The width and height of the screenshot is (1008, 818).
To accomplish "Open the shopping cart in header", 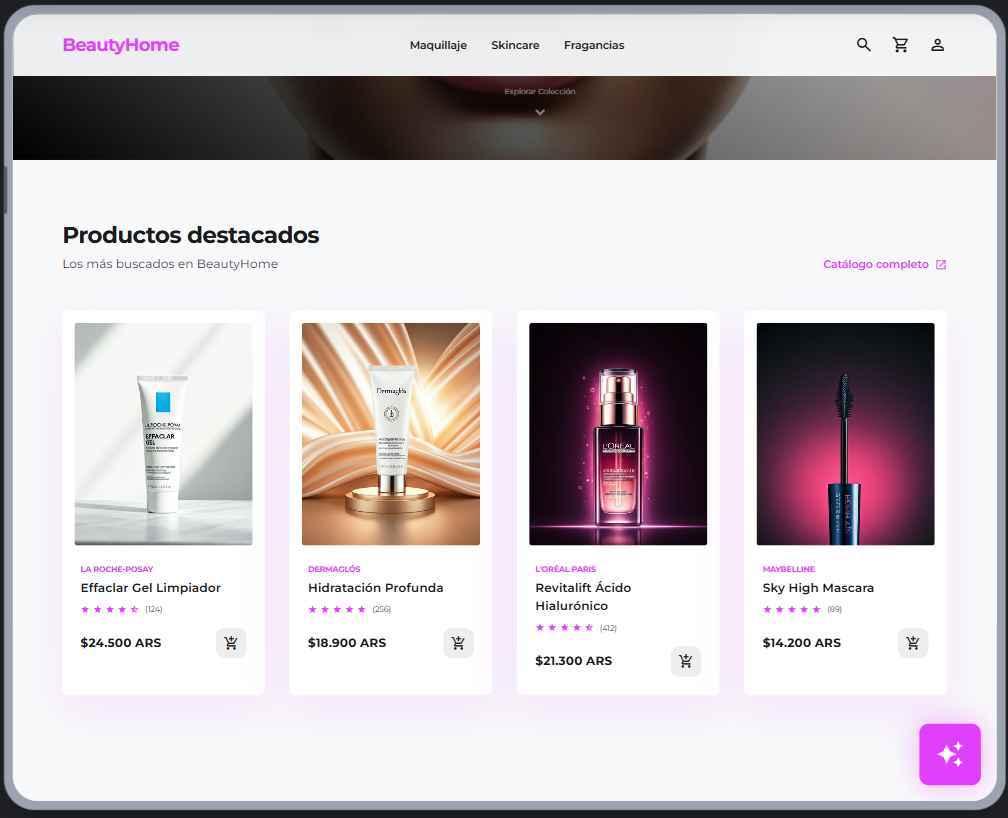I will 901,45.
